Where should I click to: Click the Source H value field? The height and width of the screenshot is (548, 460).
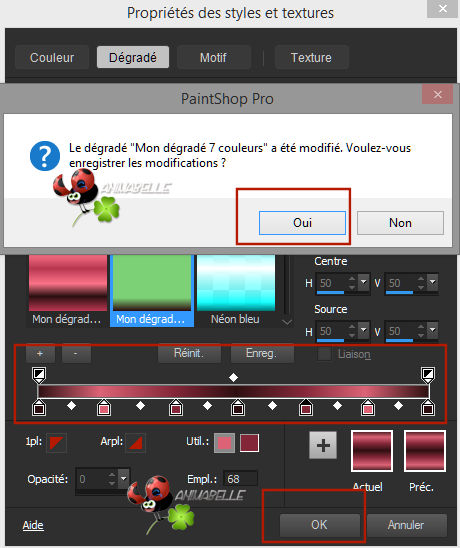click(x=332, y=331)
